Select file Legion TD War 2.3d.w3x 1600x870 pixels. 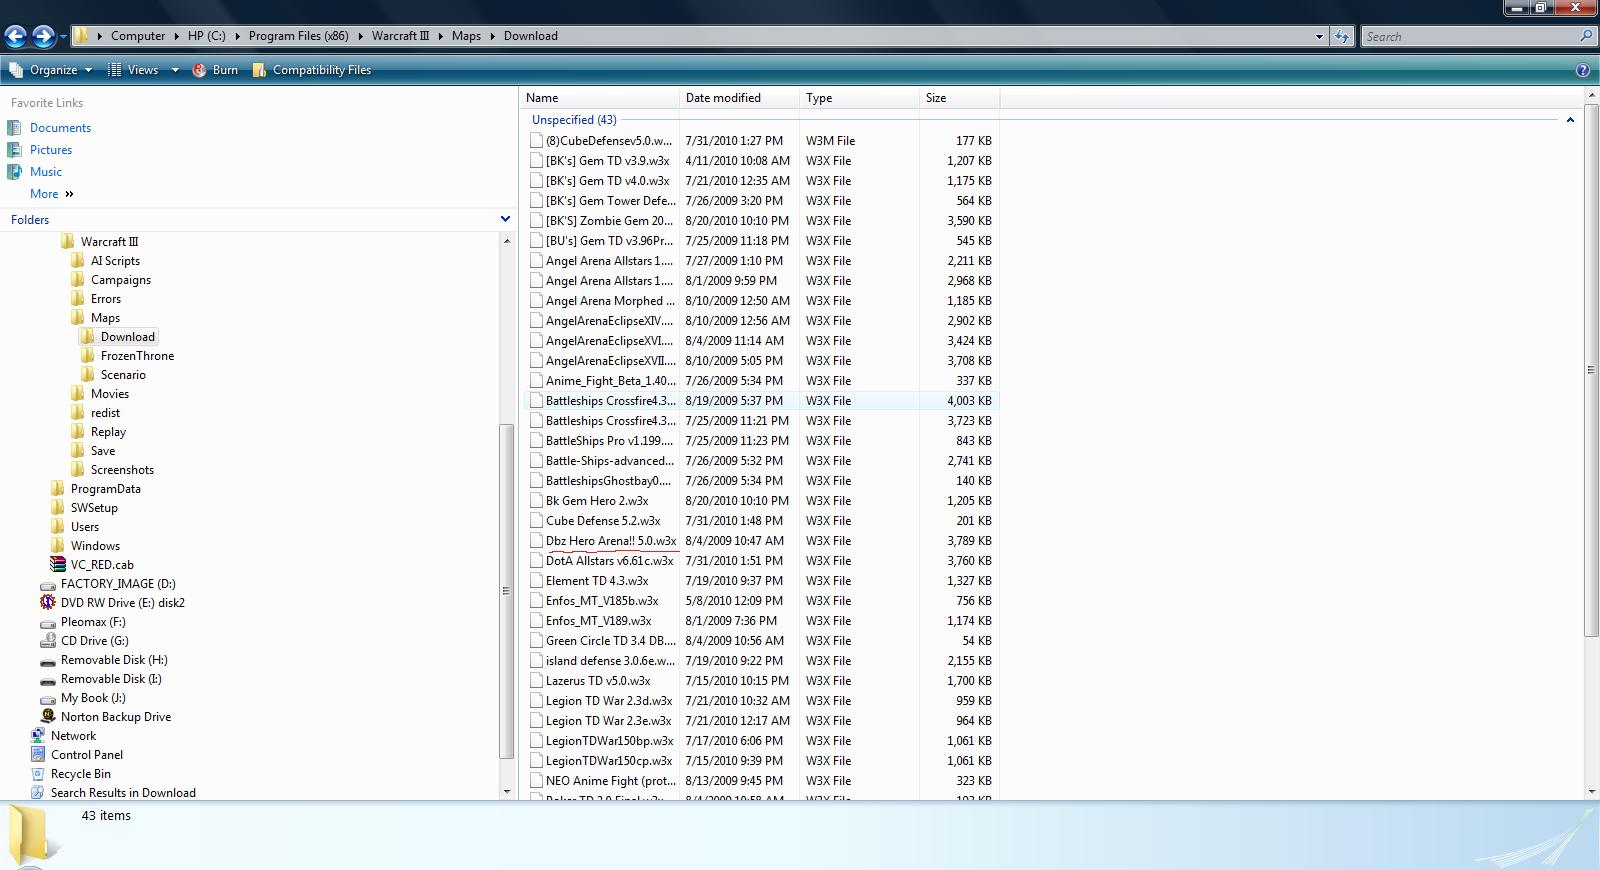coord(609,701)
